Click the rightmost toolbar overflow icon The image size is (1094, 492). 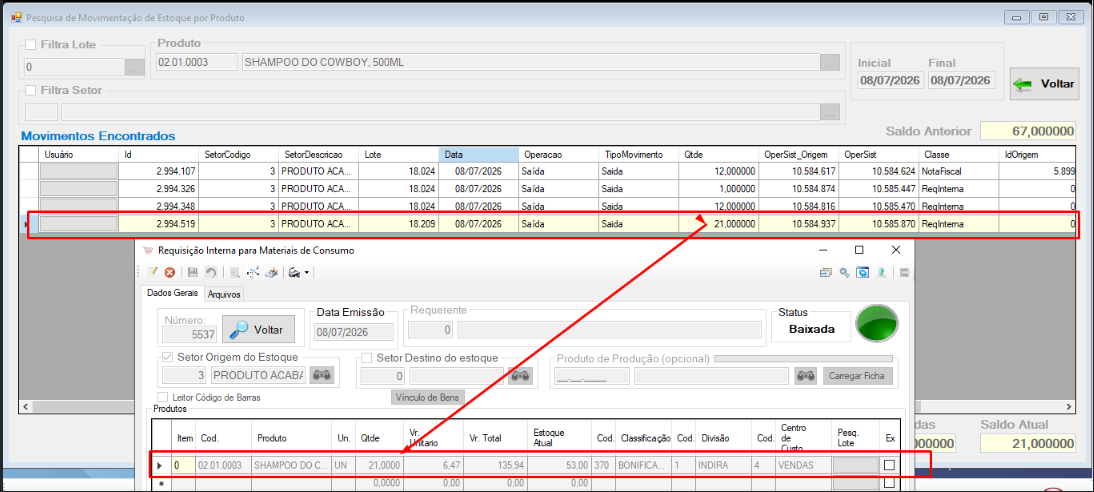904,273
